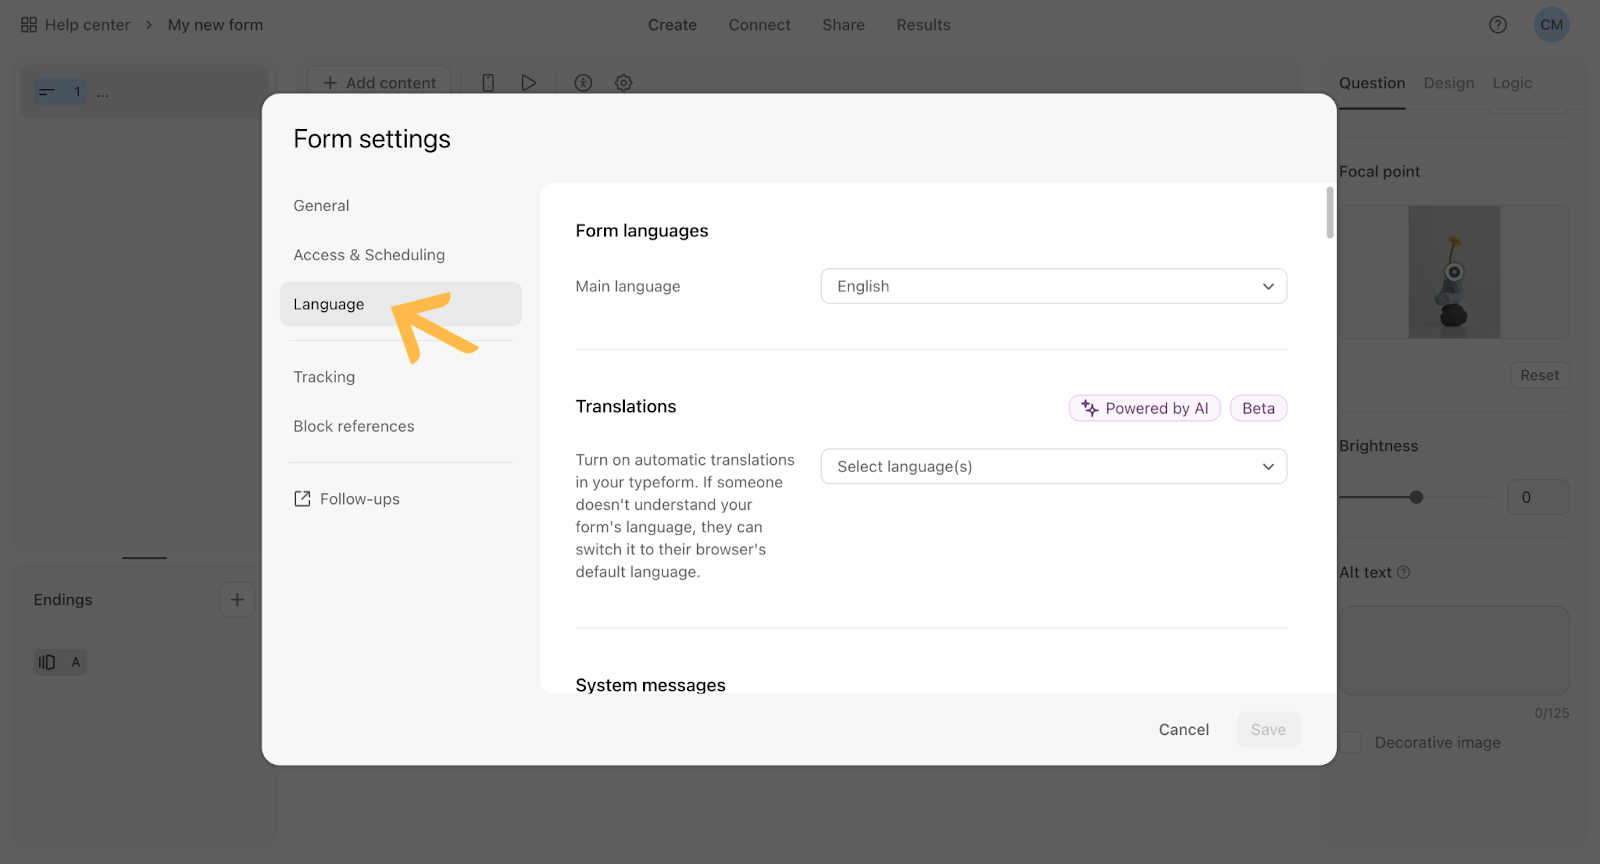
Task: Open Access & Scheduling settings
Action: click(369, 255)
